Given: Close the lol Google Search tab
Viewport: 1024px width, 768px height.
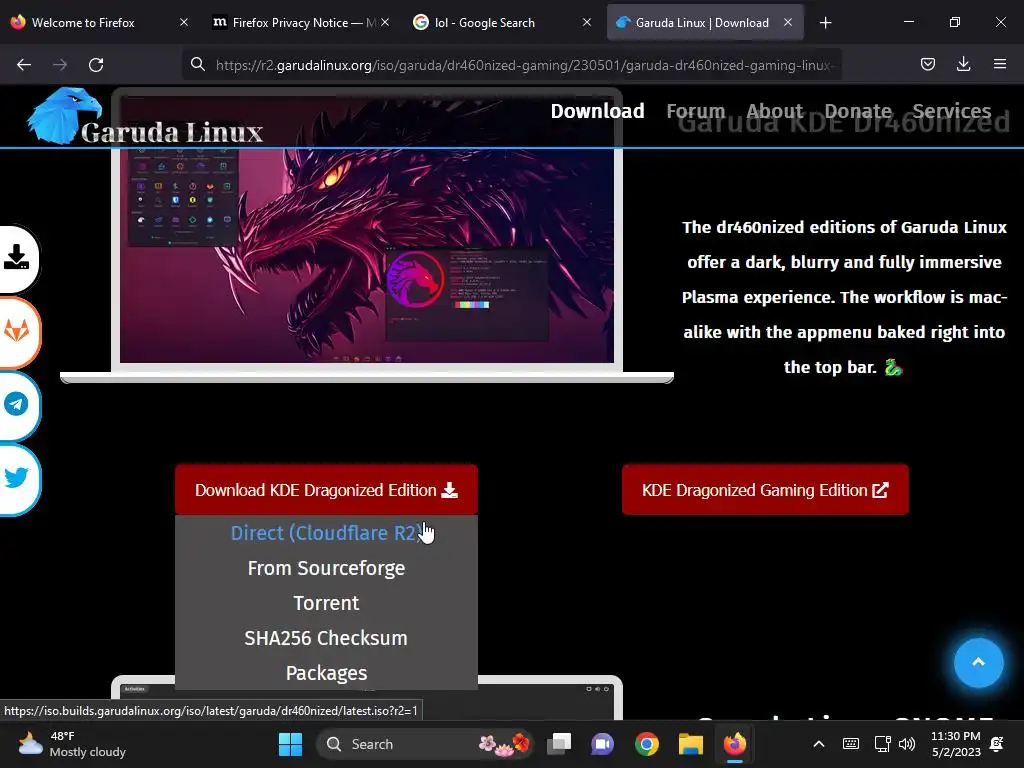Looking at the screenshot, I should click(x=586, y=22).
